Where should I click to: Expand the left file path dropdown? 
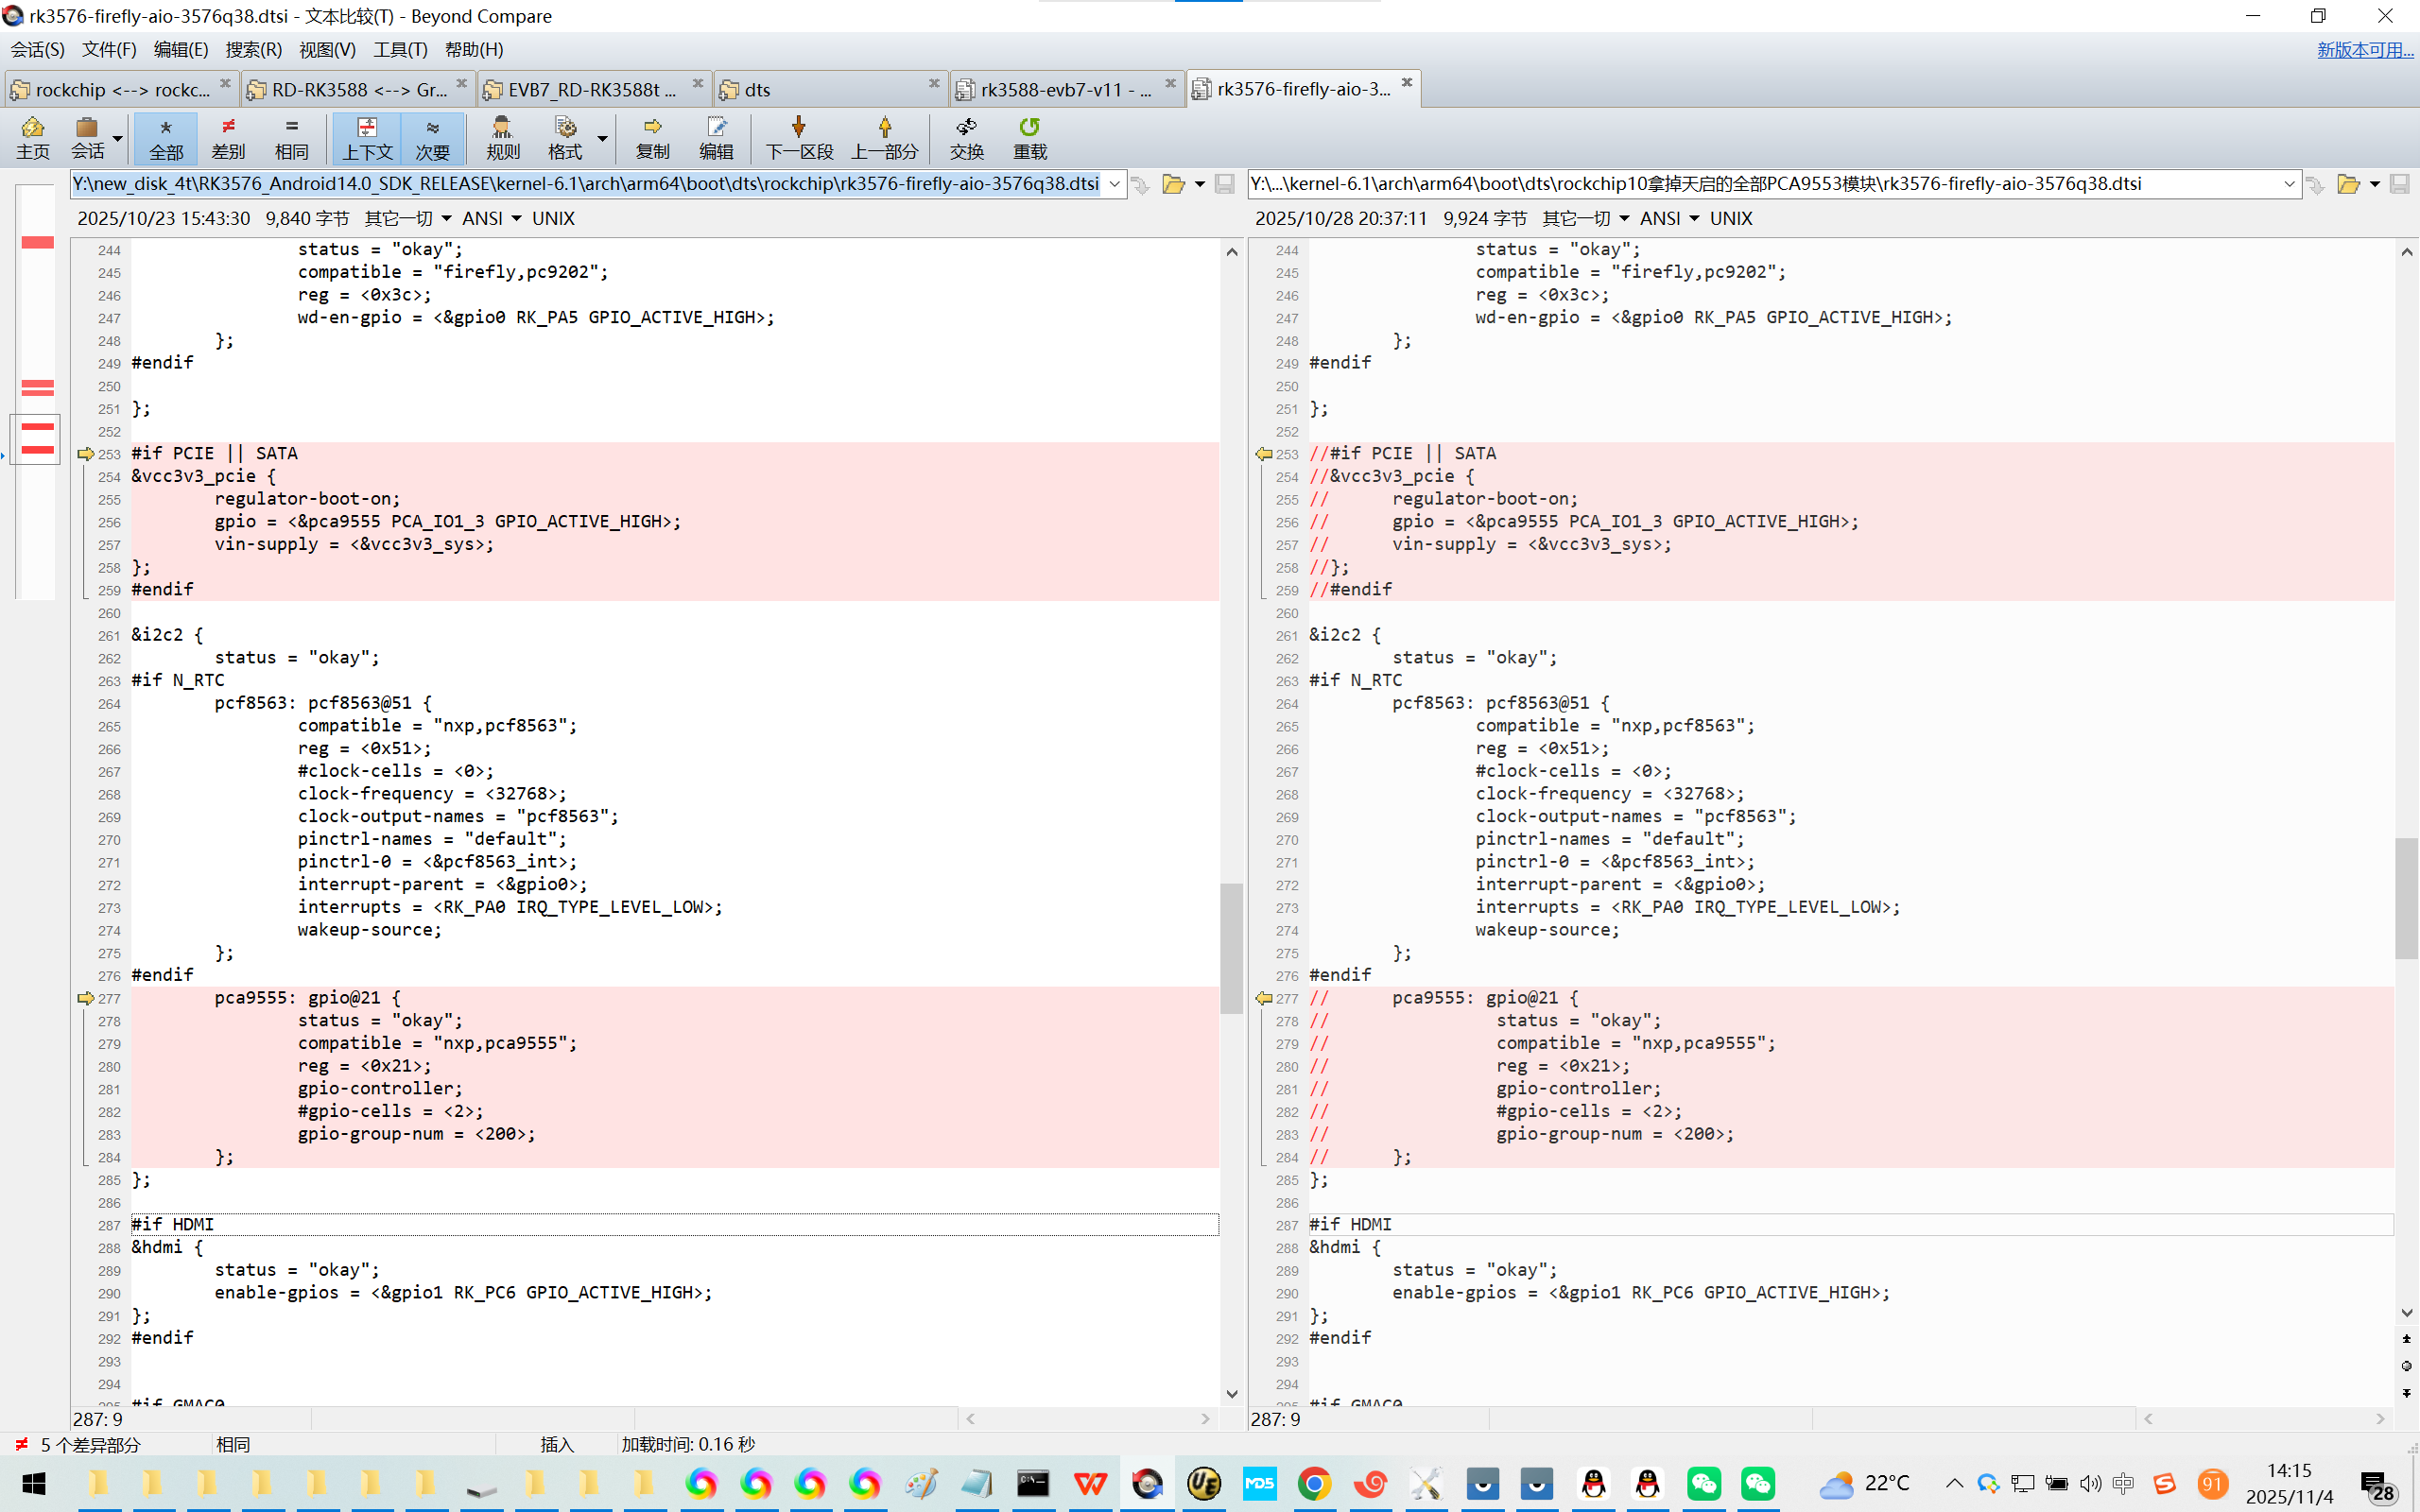coord(1114,184)
